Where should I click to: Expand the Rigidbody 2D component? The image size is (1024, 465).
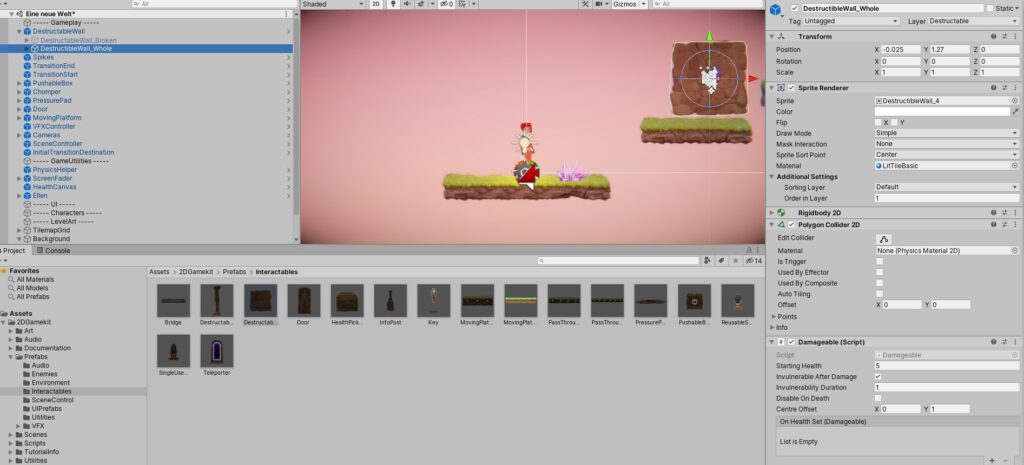point(774,212)
